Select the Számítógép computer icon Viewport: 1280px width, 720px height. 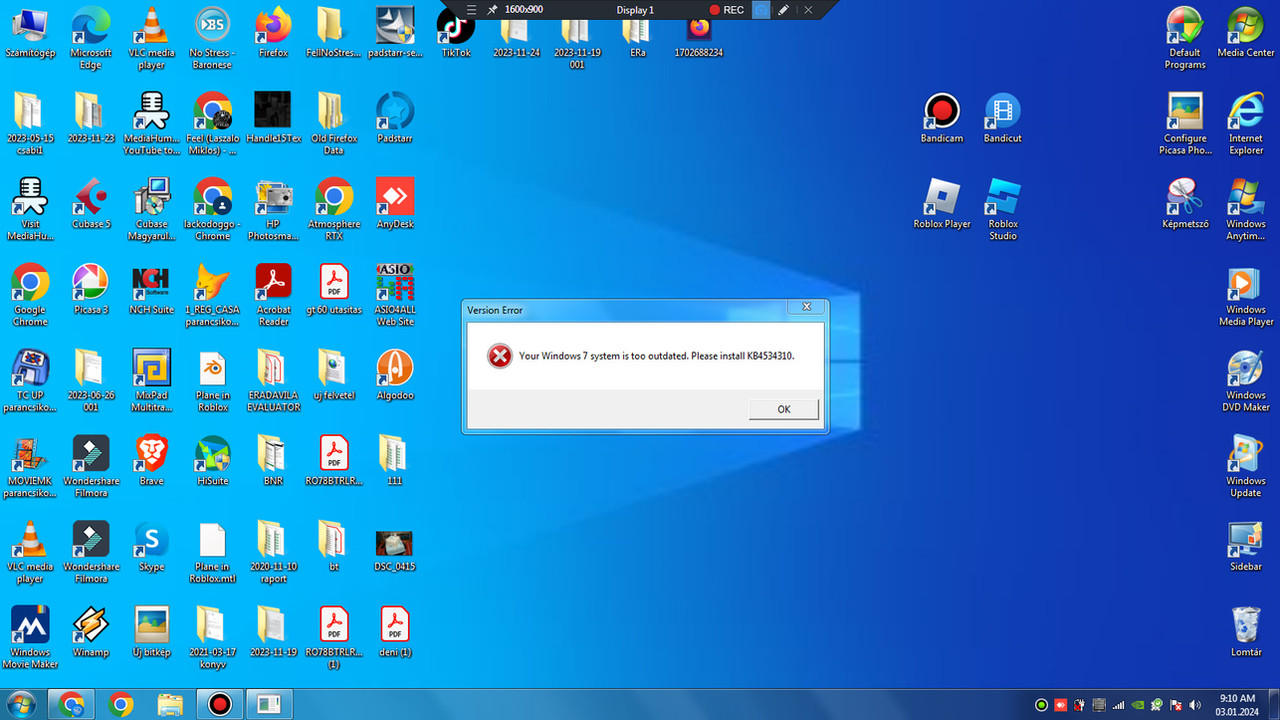[x=30, y=33]
